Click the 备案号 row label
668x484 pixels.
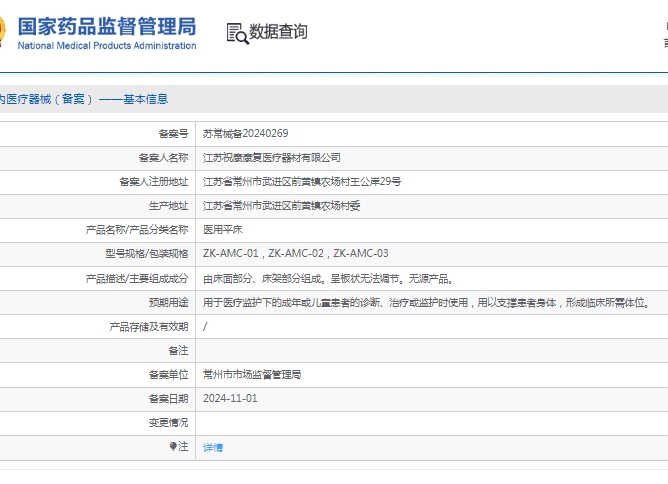(x=173, y=134)
